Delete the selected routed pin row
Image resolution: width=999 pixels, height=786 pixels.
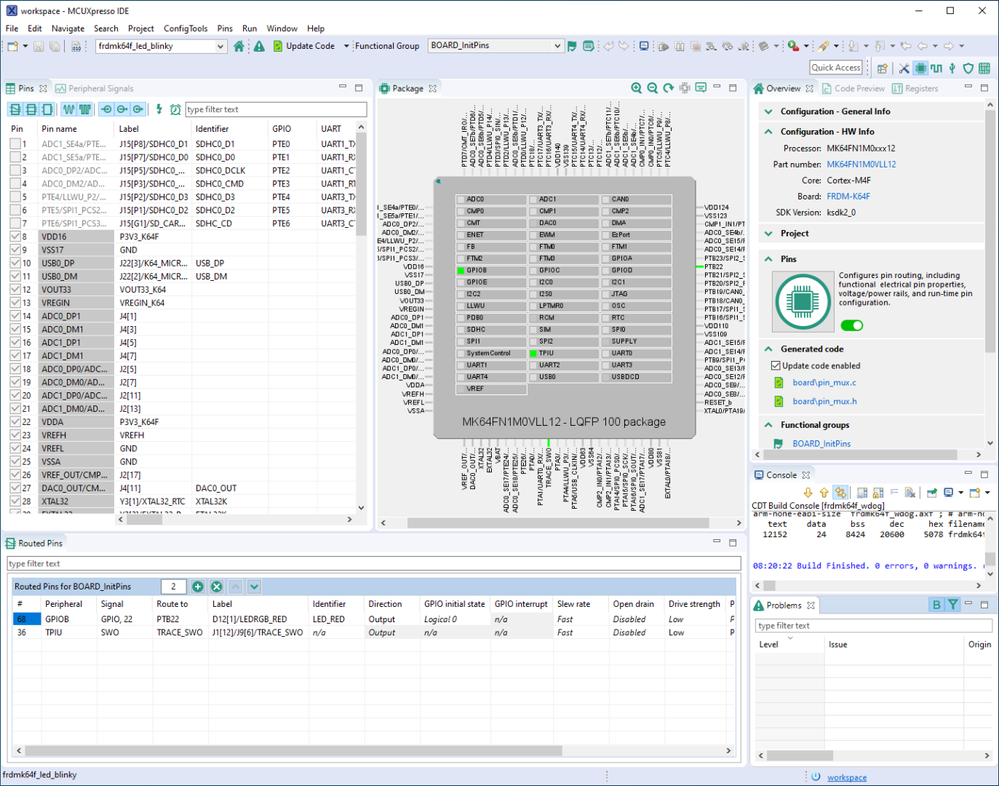tap(216, 587)
